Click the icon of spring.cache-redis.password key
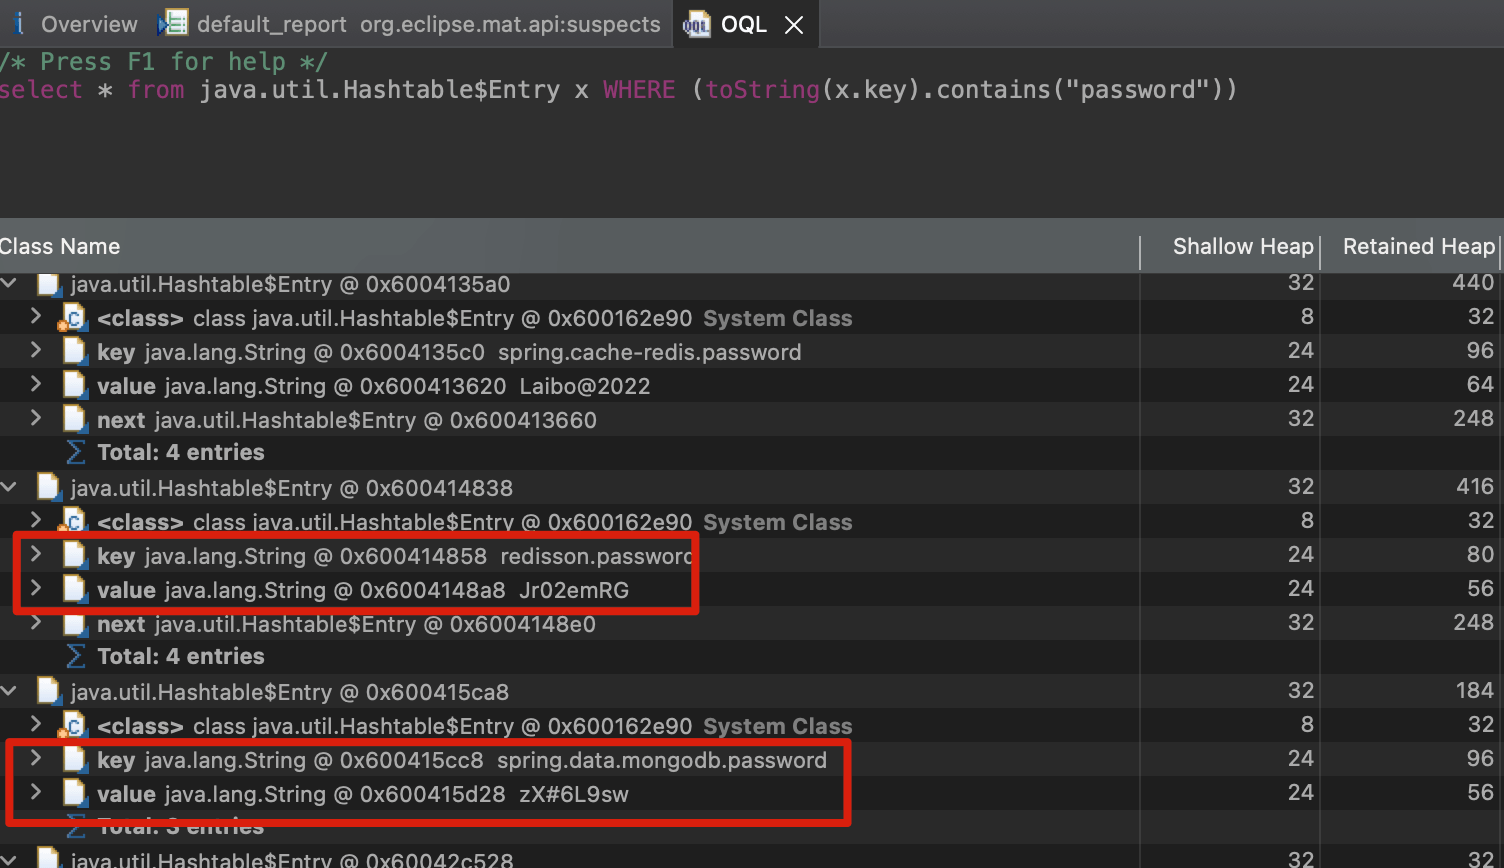The width and height of the screenshot is (1504, 868). 75,352
